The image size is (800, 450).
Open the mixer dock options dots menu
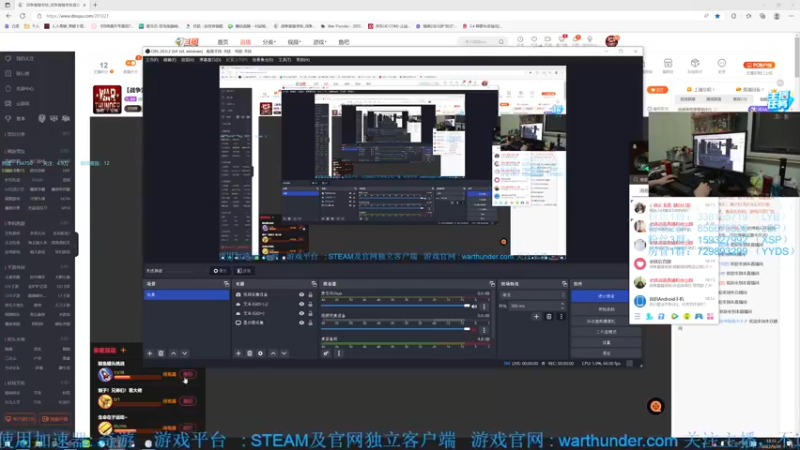click(x=339, y=353)
